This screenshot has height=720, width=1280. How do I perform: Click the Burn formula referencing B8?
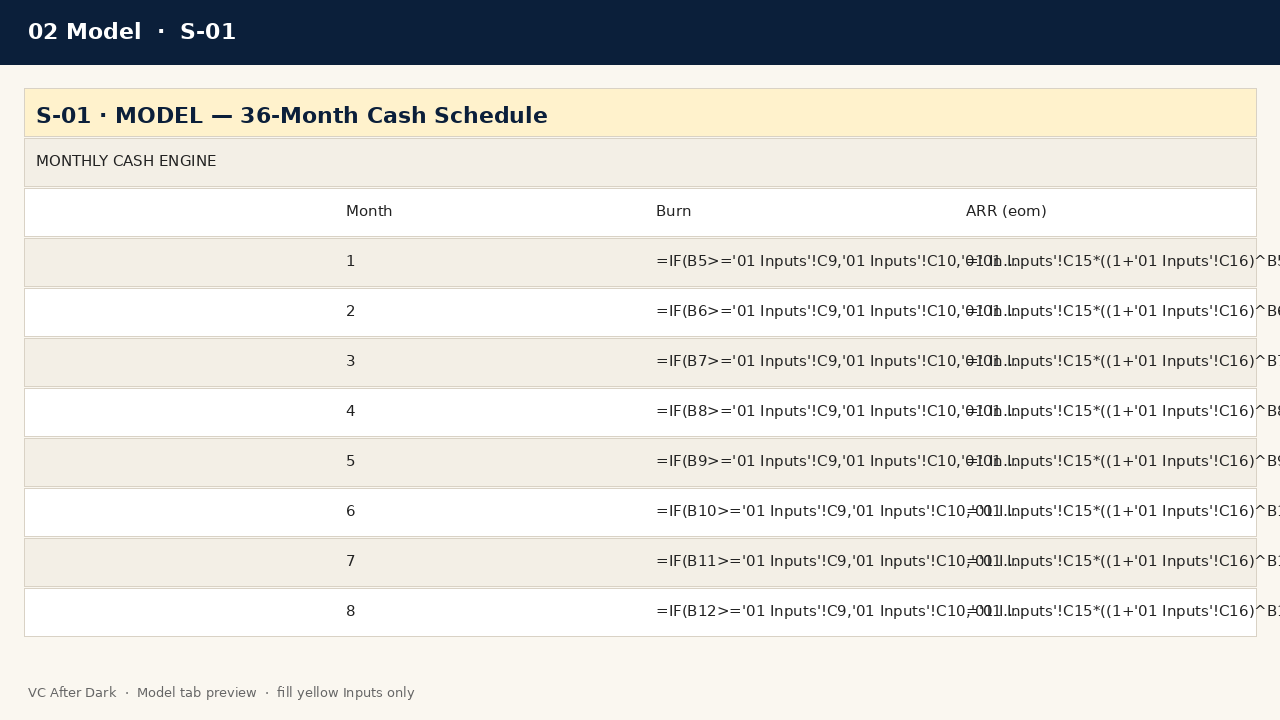click(799, 412)
